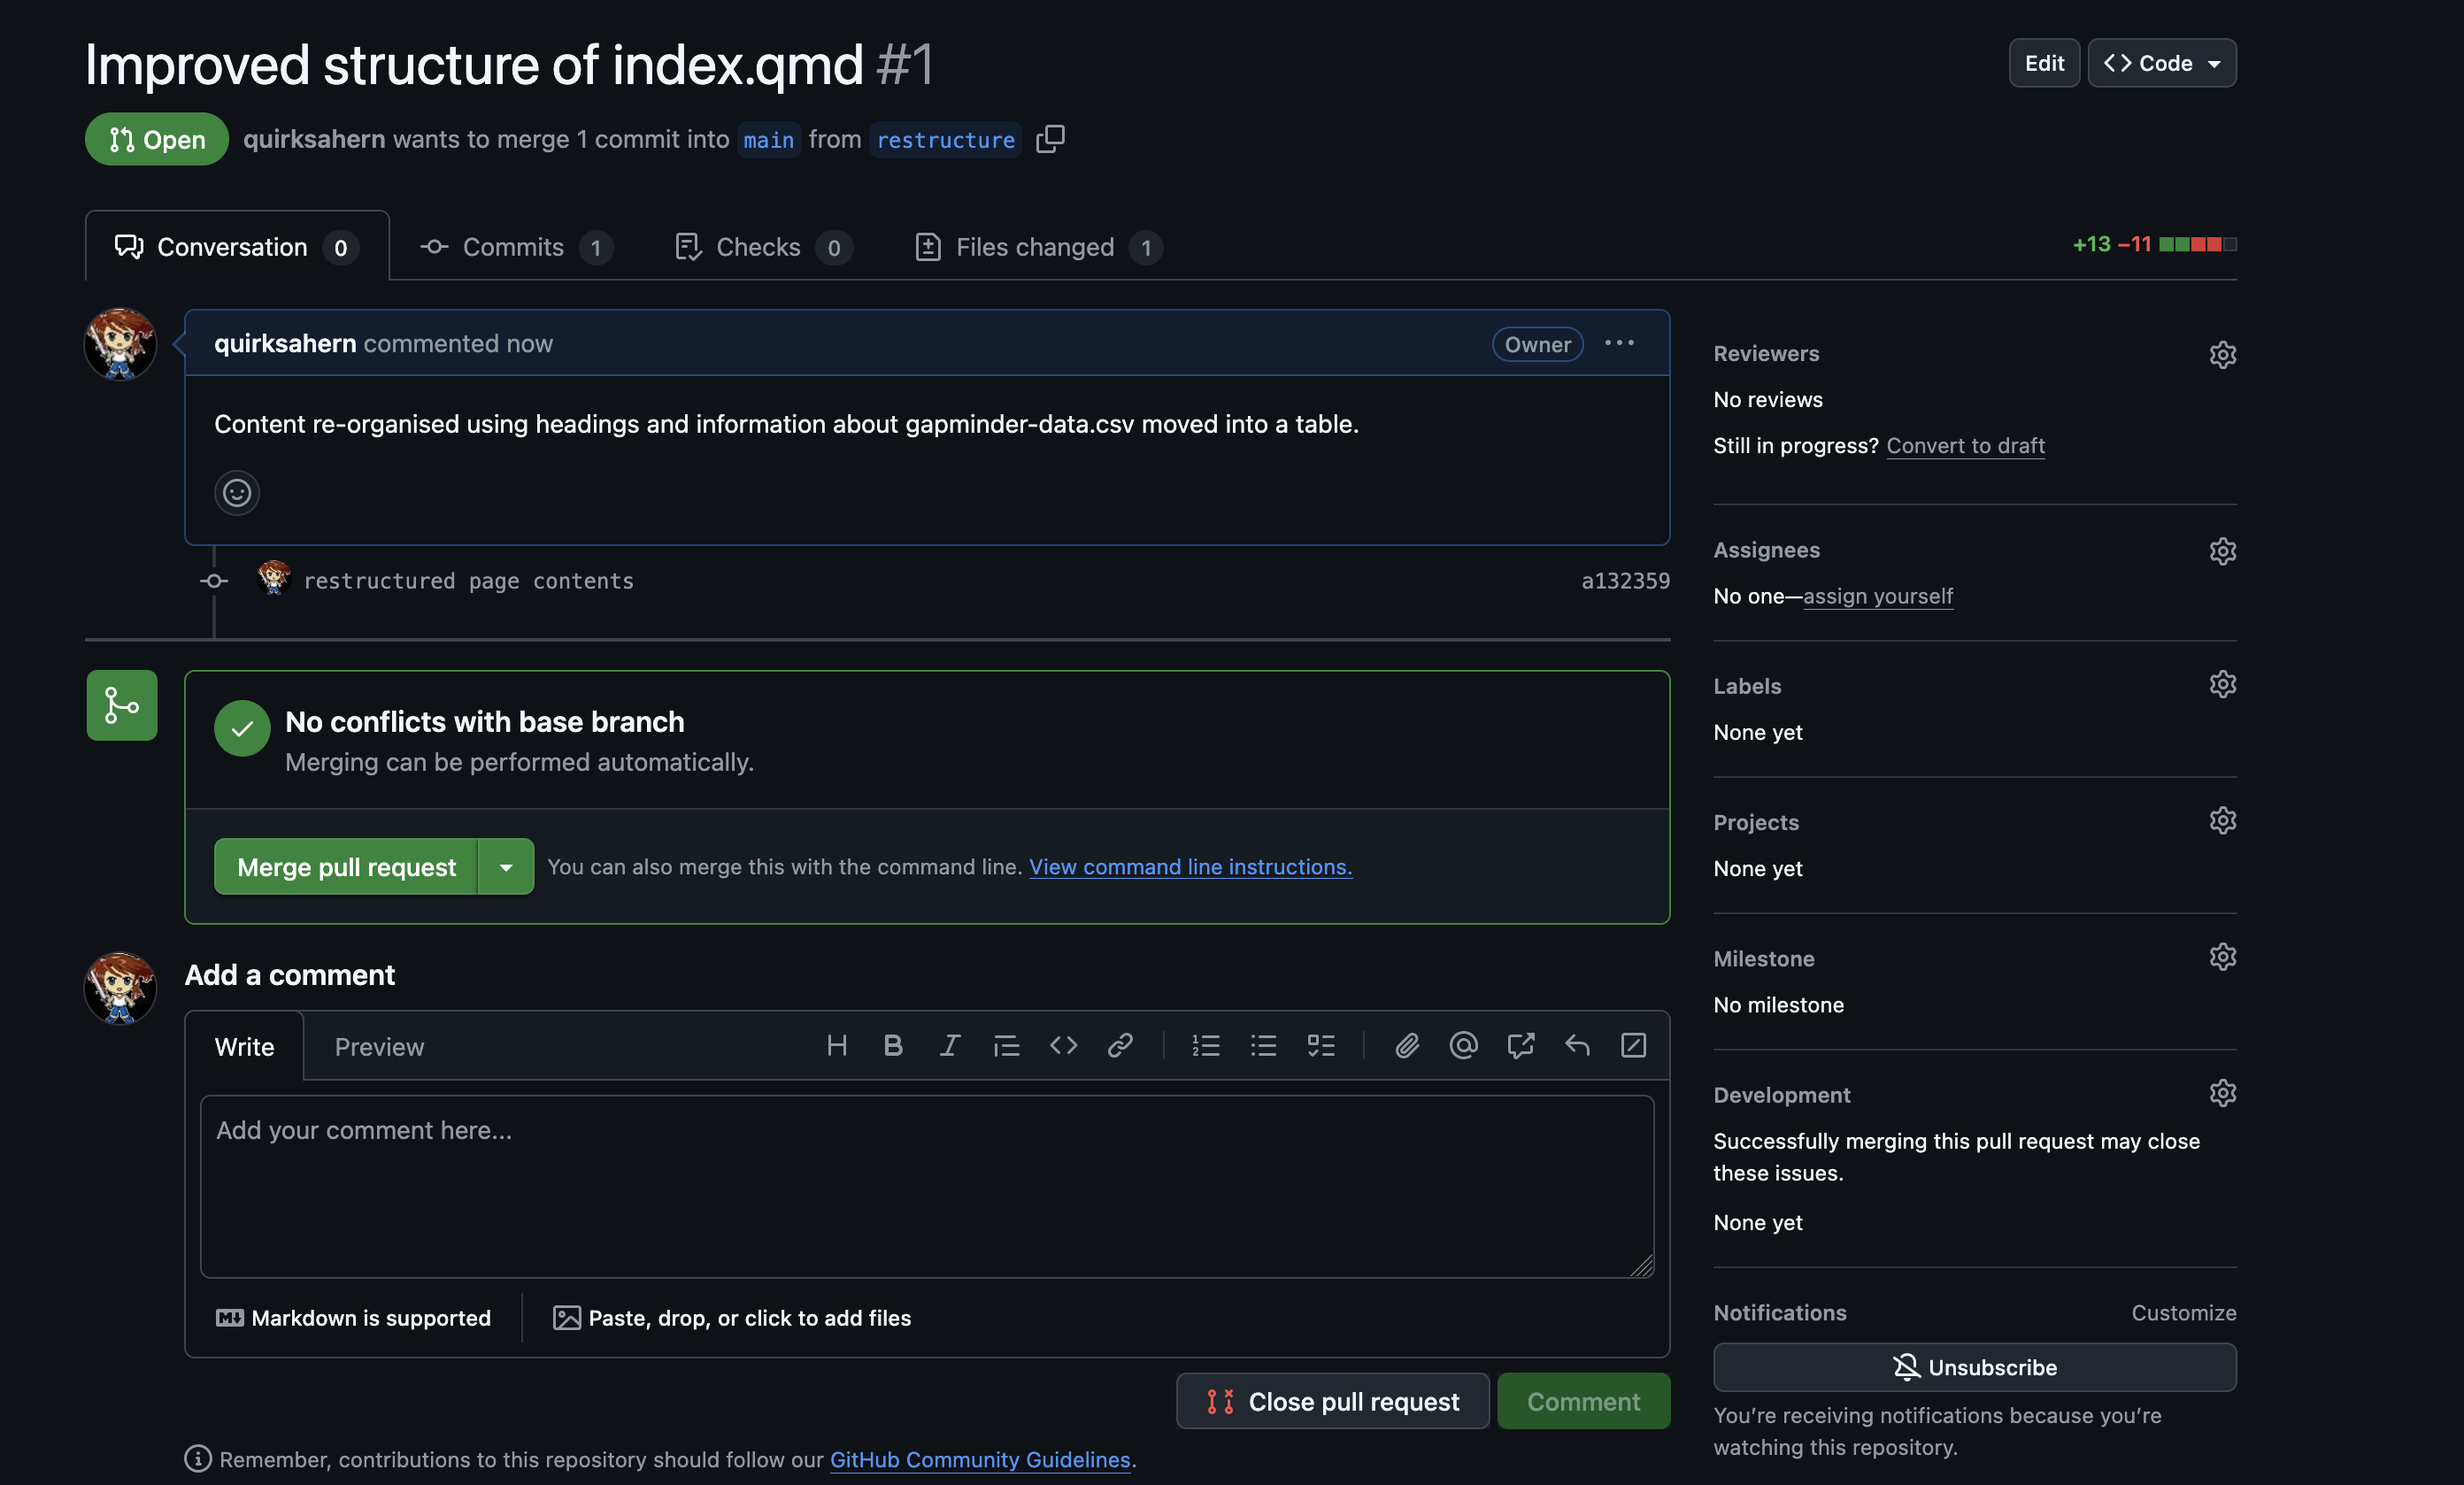Image resolution: width=2464 pixels, height=1485 pixels.
Task: Open the Reviewers settings gear
Action: [2222, 355]
